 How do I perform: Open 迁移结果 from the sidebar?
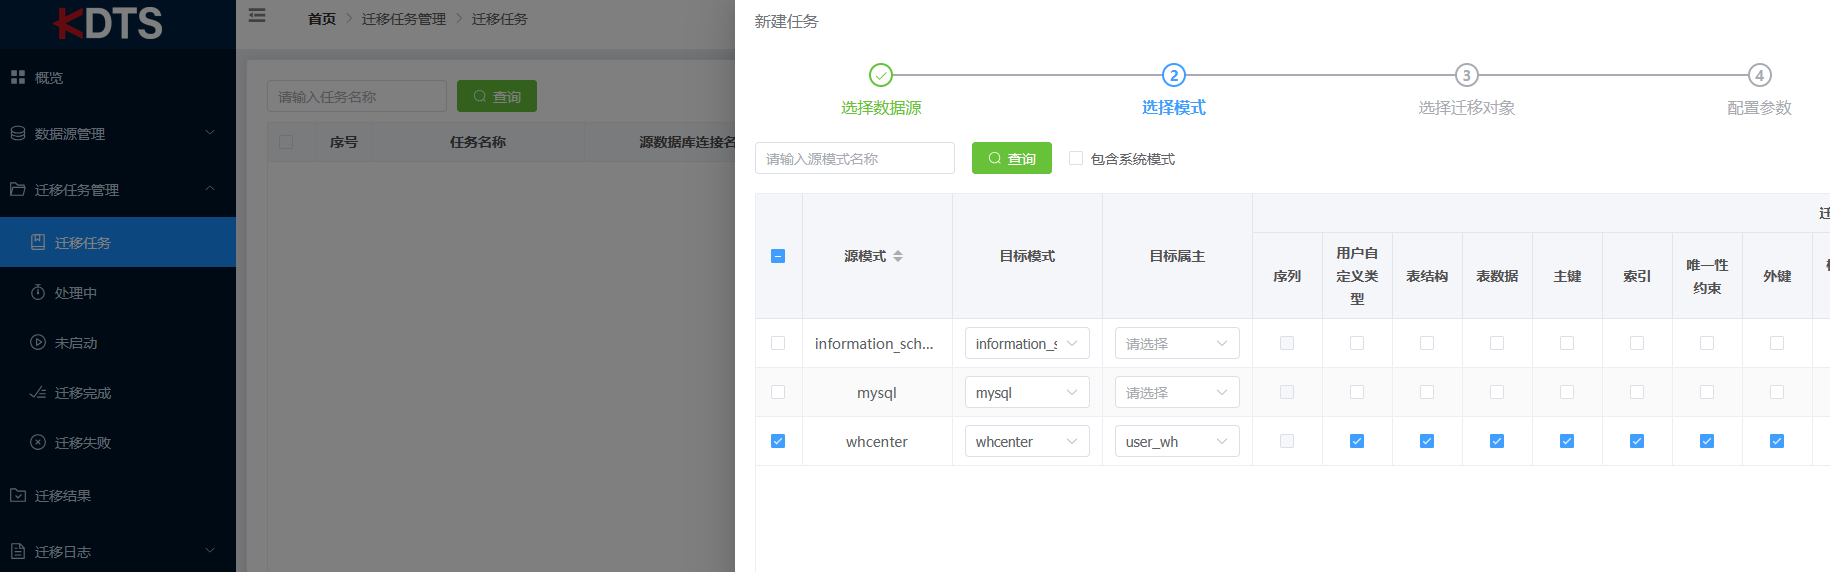(x=62, y=496)
